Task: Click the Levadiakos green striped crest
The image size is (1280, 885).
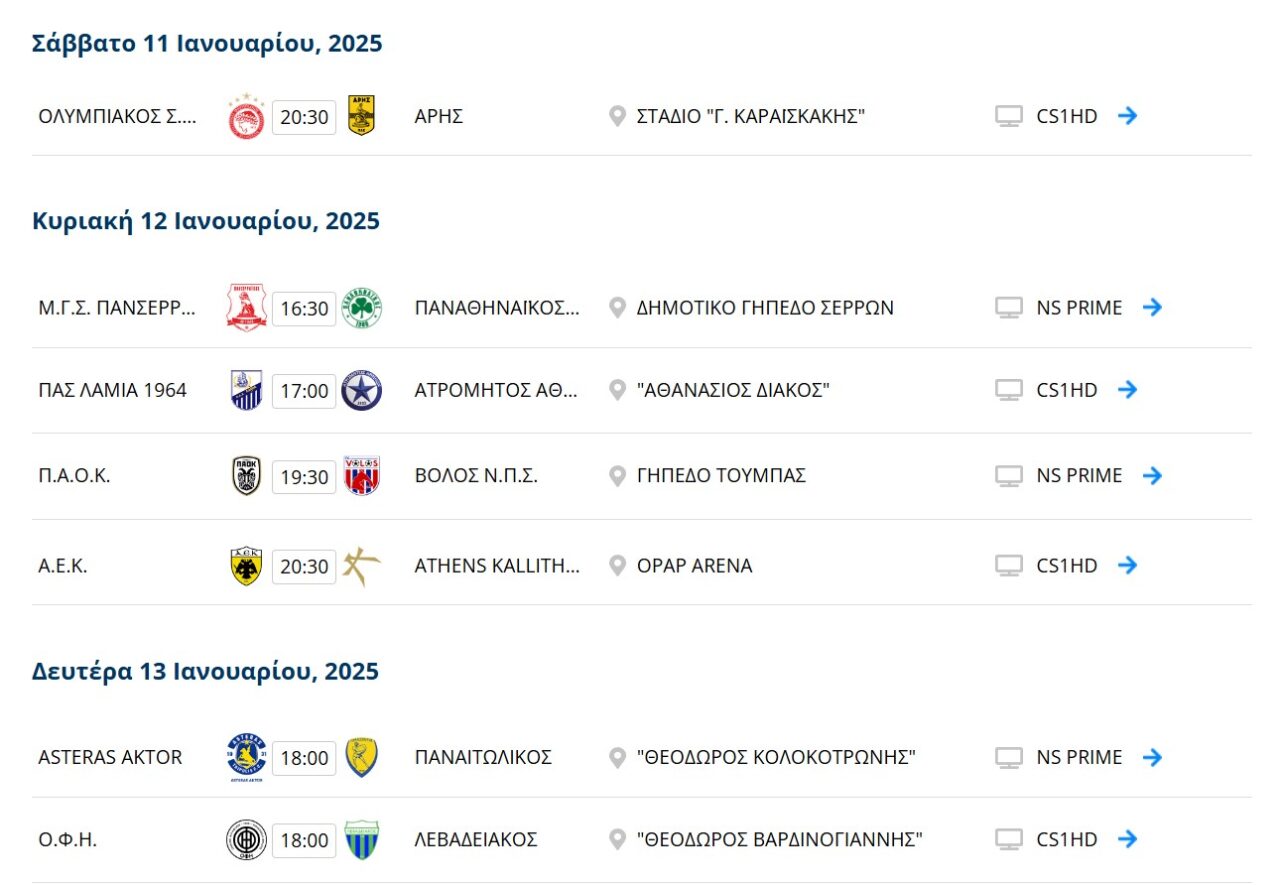Action: (x=361, y=840)
